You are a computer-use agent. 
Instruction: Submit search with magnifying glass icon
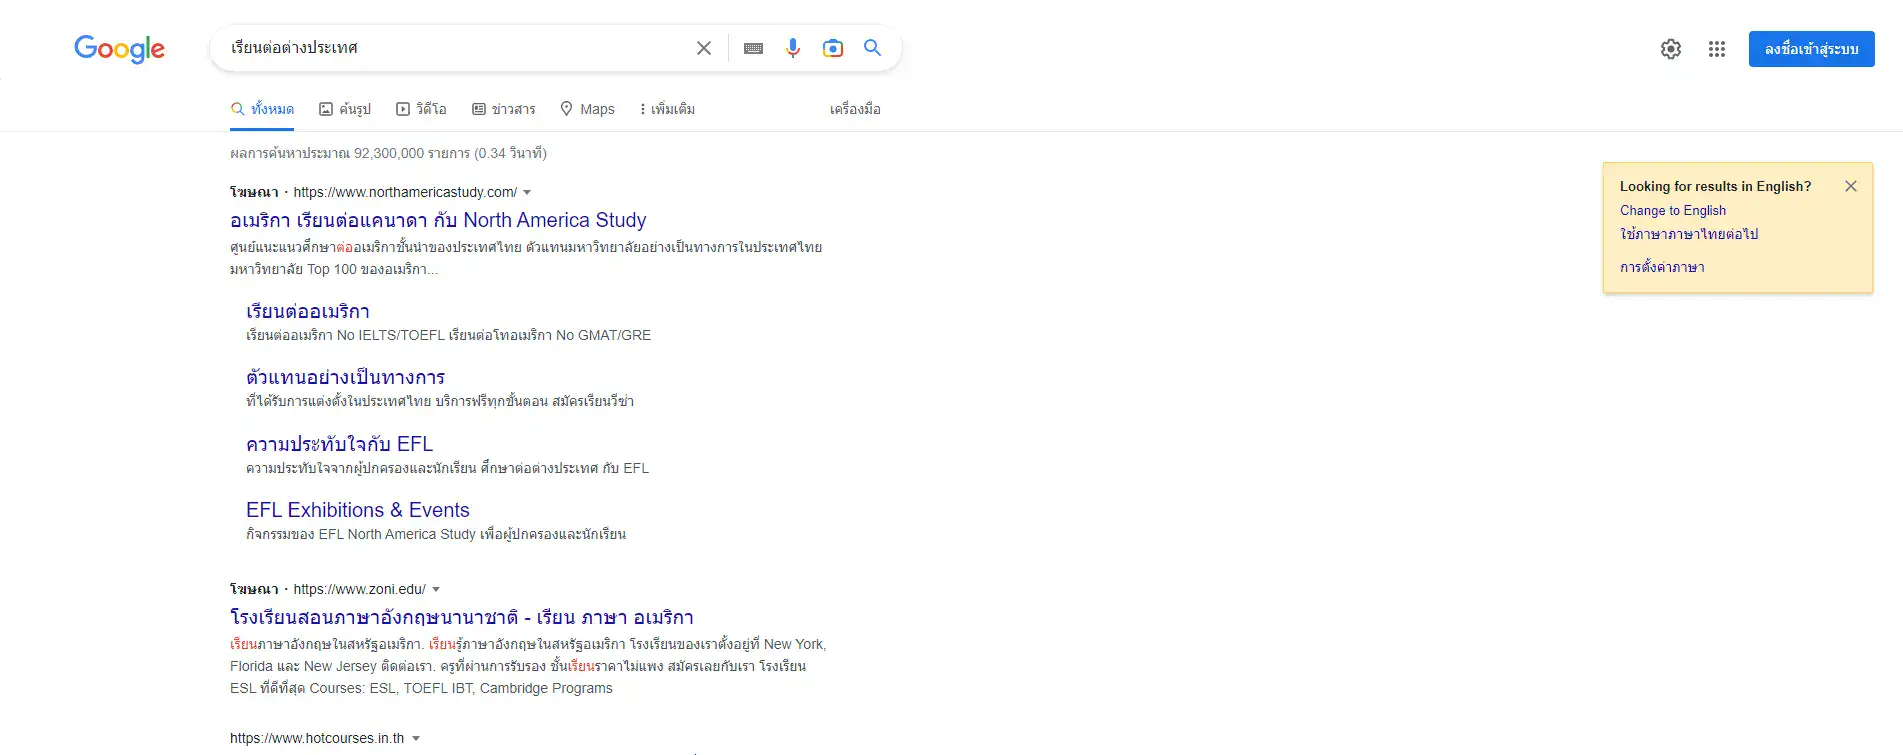pyautogui.click(x=872, y=48)
